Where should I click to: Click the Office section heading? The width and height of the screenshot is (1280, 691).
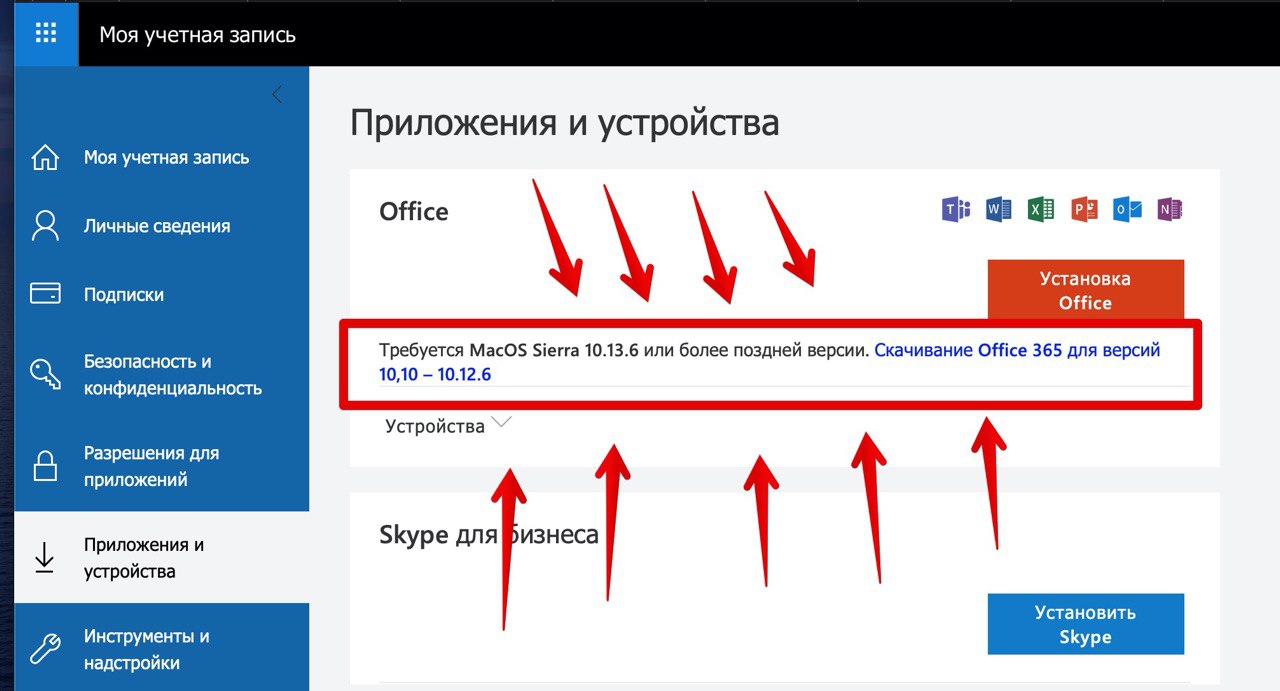pyautogui.click(x=414, y=211)
